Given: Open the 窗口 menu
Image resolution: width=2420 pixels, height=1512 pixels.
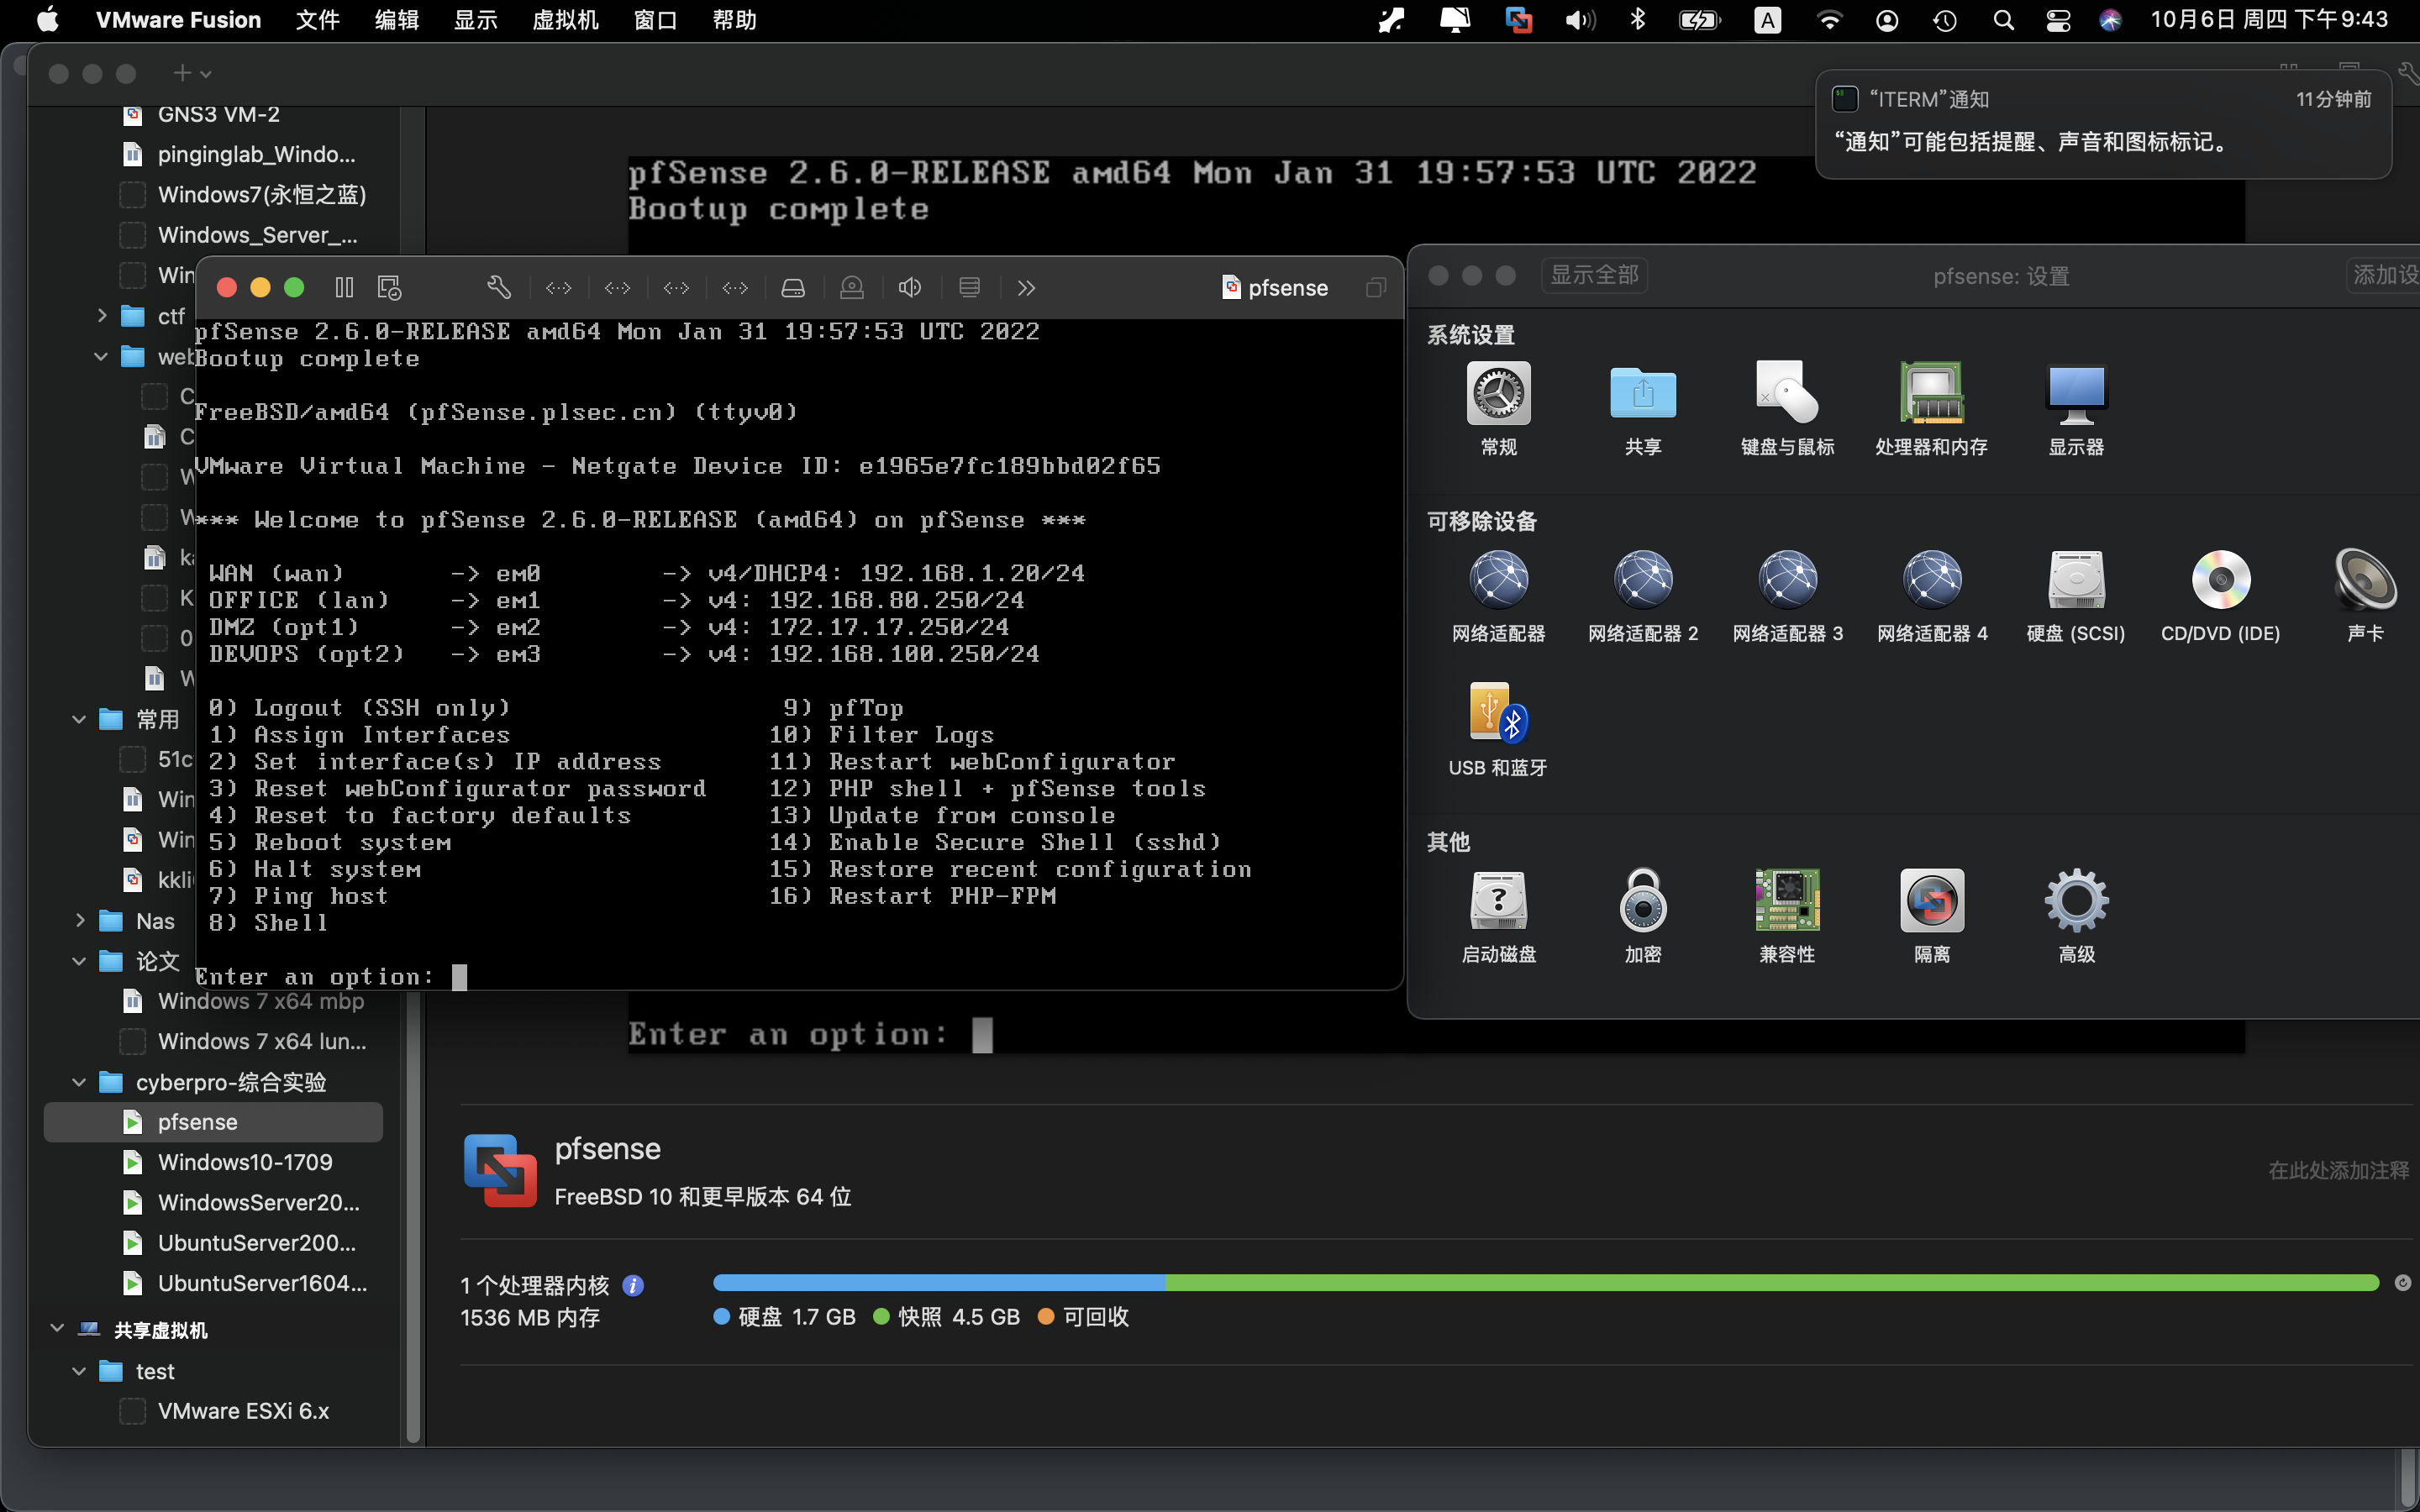Looking at the screenshot, I should (655, 20).
